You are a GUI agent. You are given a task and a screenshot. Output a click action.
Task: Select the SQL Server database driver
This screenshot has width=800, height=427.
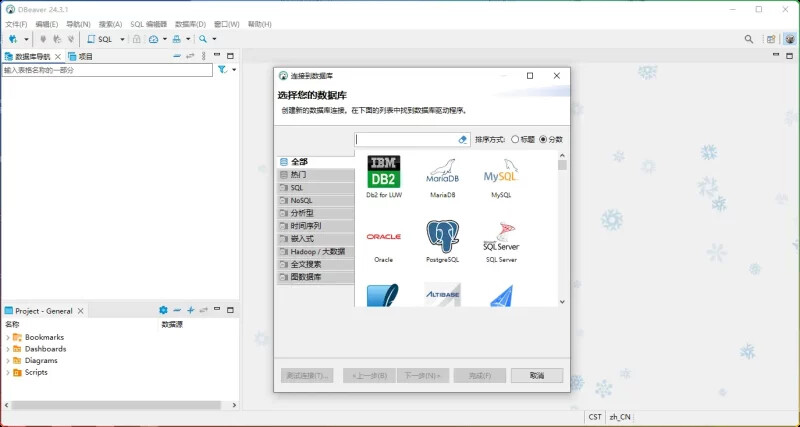coord(501,241)
